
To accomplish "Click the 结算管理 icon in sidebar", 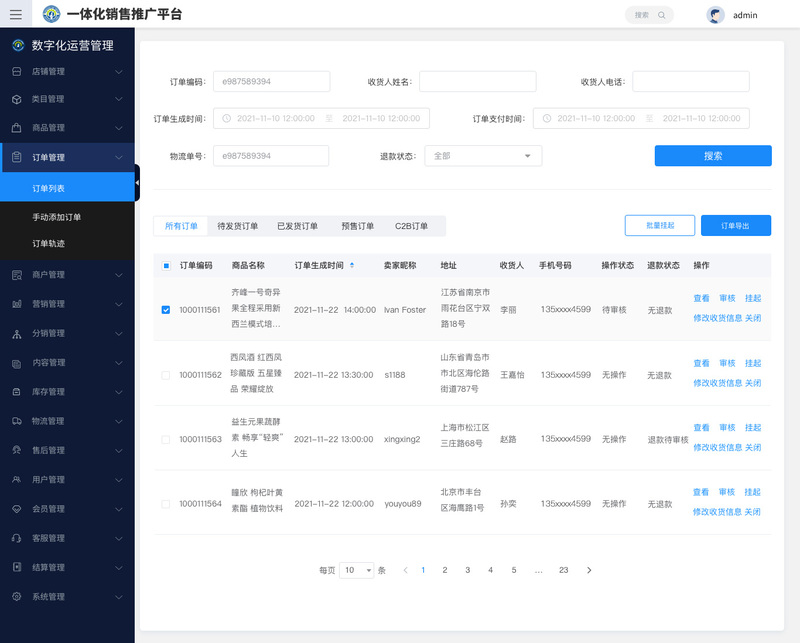I will [16, 567].
